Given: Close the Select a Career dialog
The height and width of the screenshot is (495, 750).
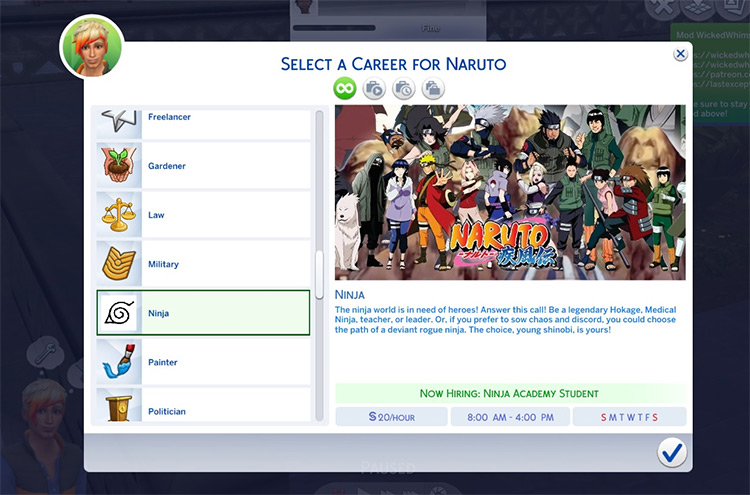Looking at the screenshot, I should pos(680,54).
